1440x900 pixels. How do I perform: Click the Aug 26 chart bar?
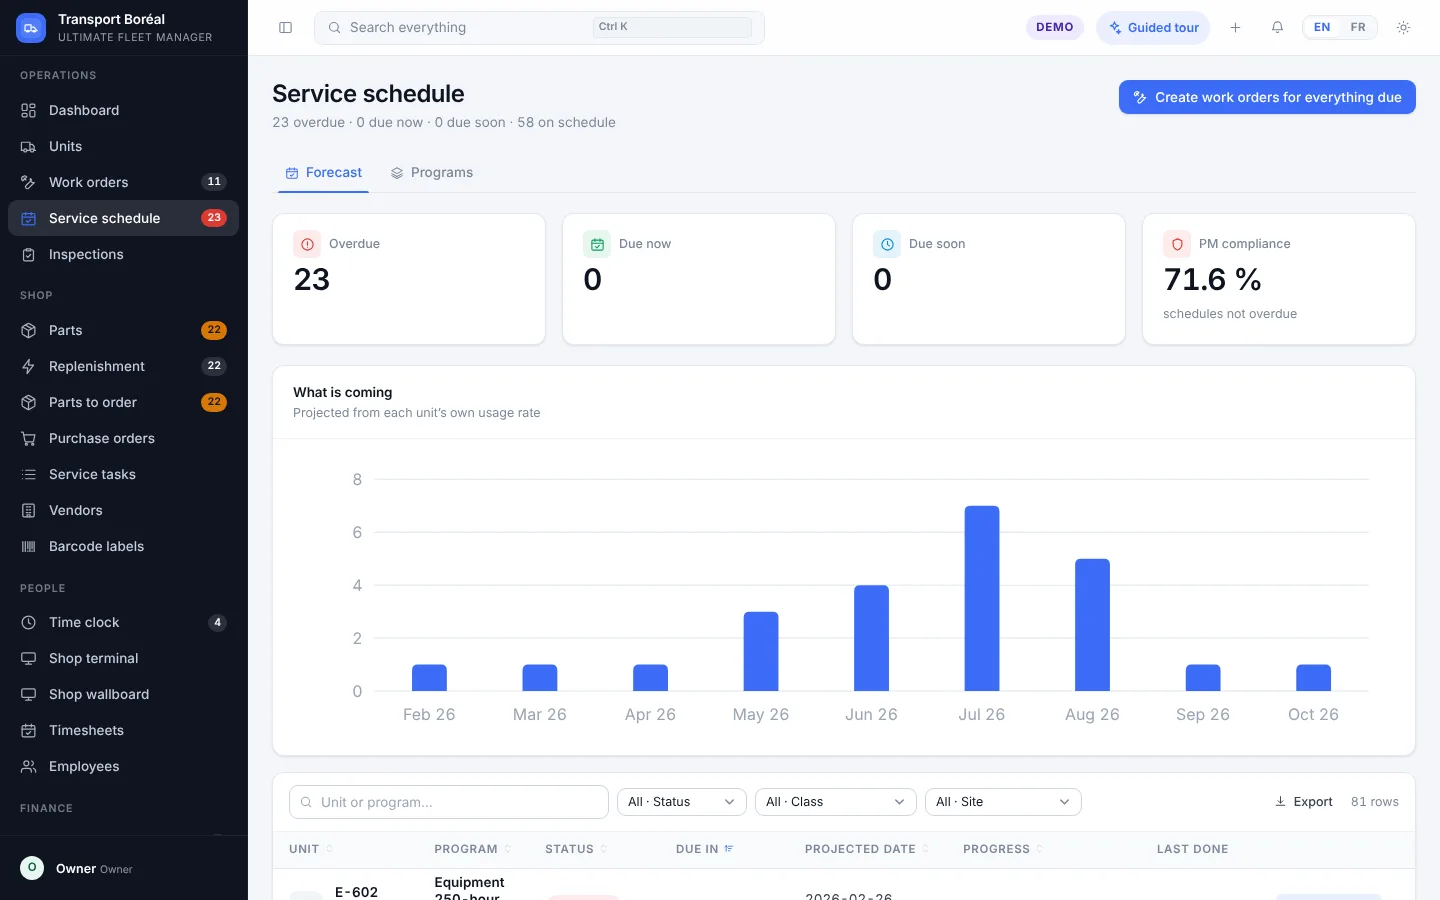[1092, 625]
